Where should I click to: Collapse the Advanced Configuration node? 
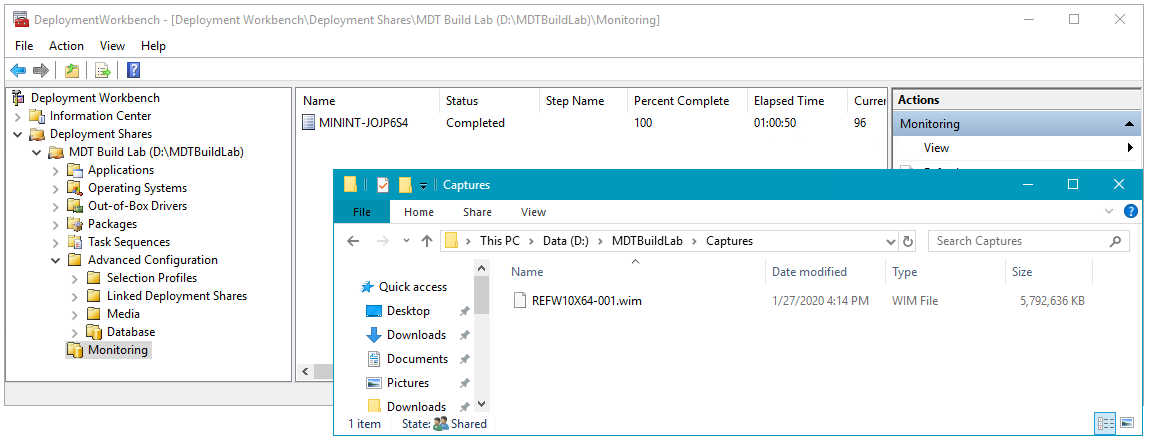click(56, 260)
